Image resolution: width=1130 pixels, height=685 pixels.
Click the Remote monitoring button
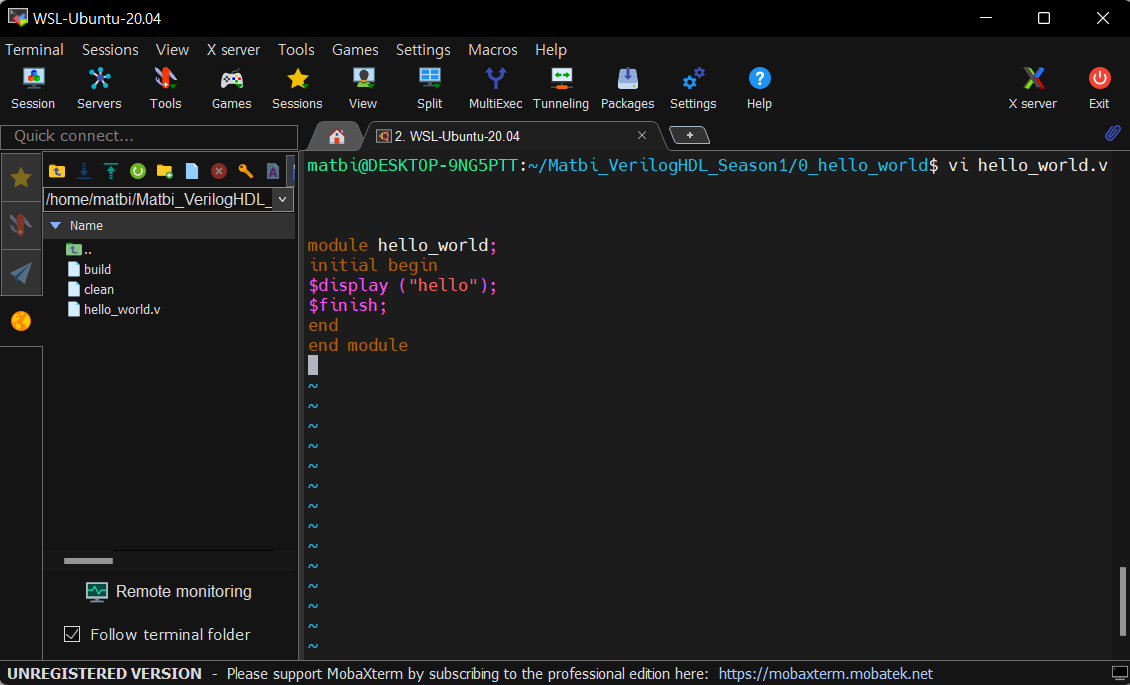tap(168, 591)
